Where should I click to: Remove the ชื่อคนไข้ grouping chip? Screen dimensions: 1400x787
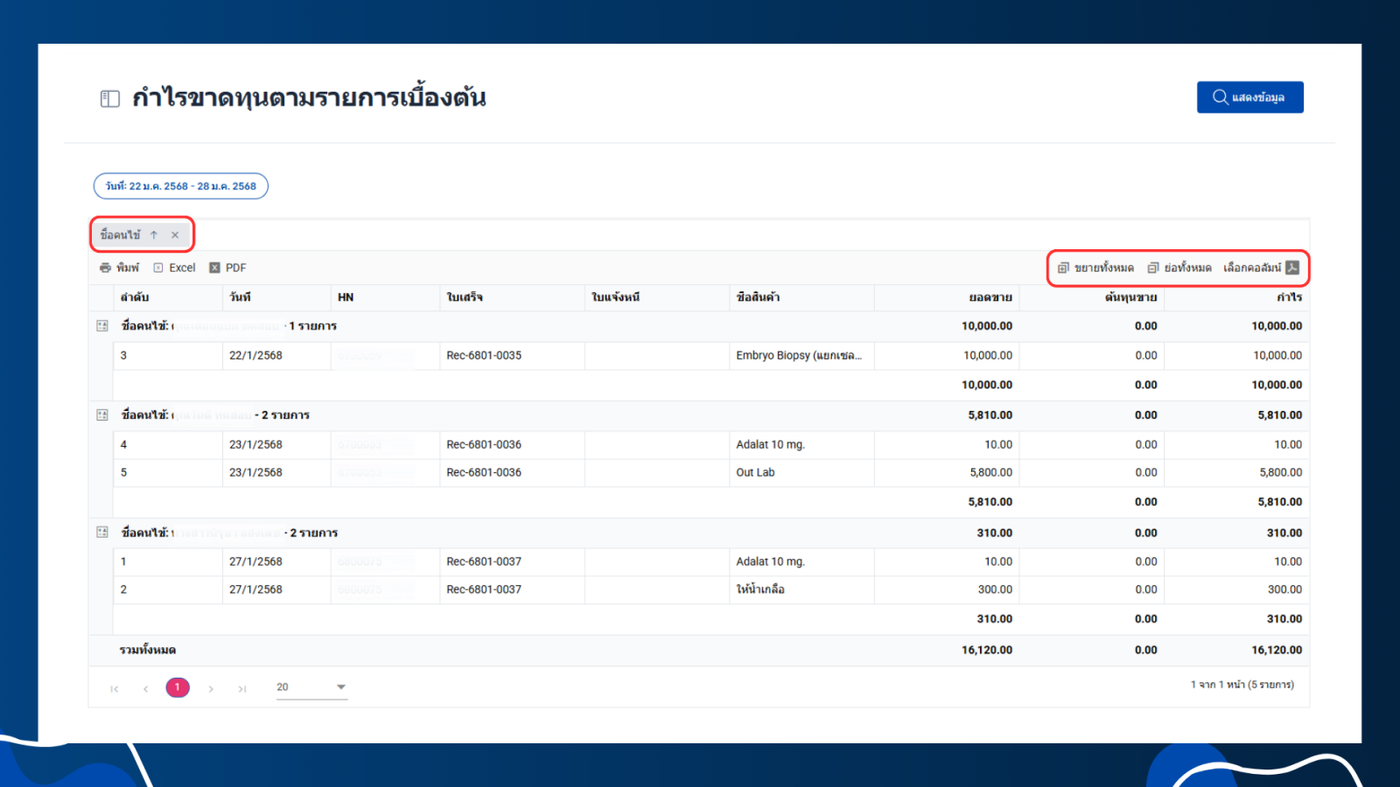click(x=175, y=235)
